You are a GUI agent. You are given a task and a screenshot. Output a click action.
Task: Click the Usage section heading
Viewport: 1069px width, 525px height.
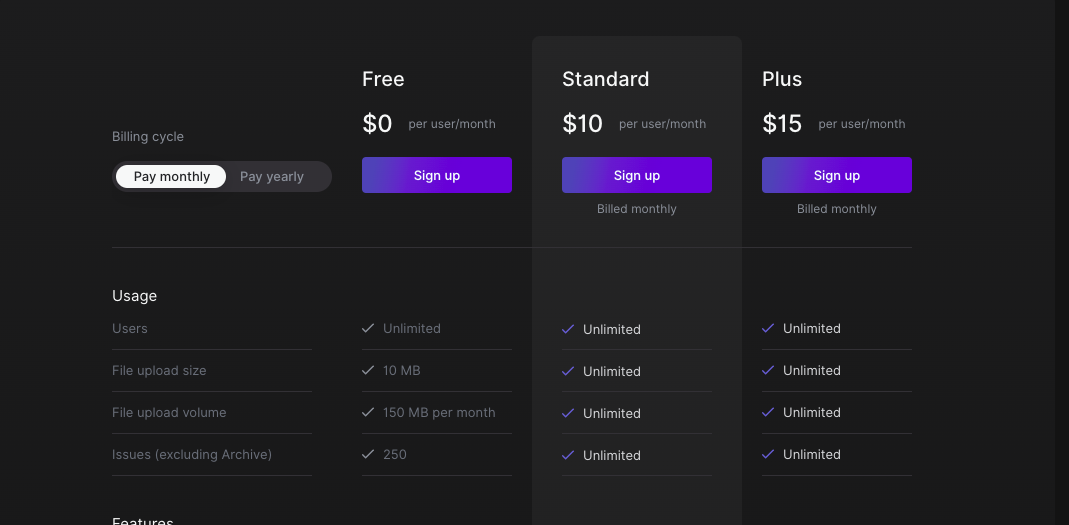[x=134, y=296]
